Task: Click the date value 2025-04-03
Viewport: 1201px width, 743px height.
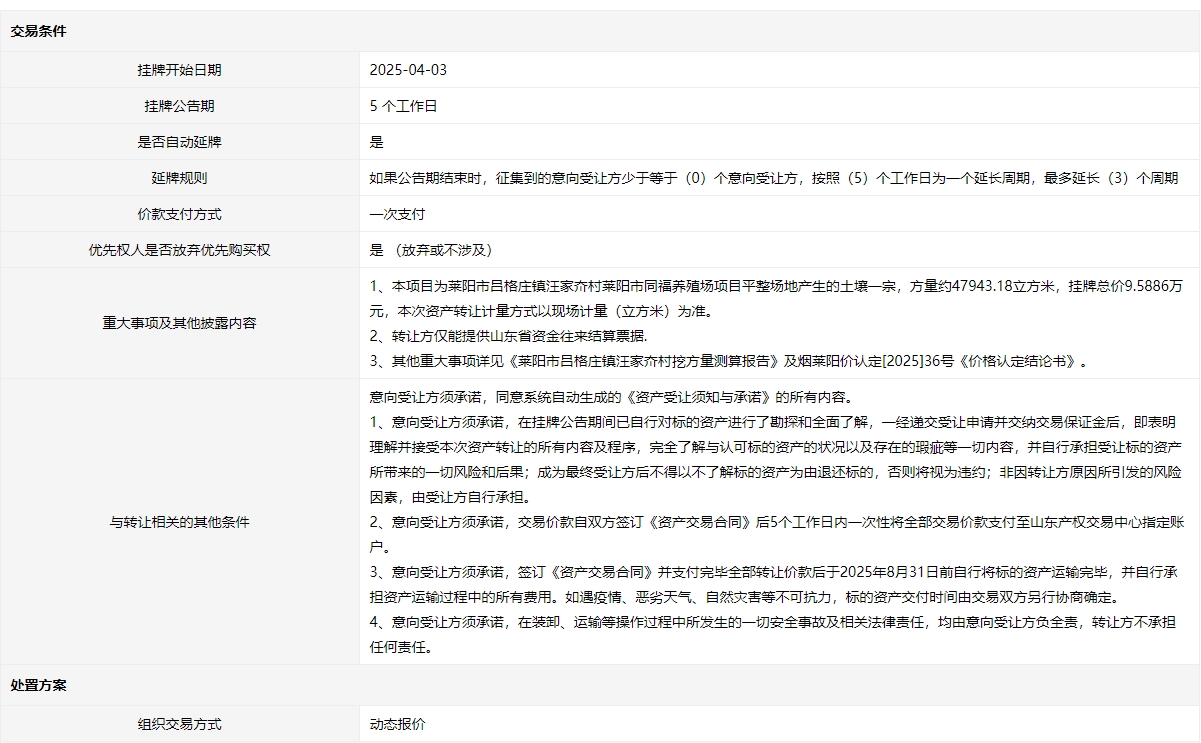Action: click(x=408, y=70)
